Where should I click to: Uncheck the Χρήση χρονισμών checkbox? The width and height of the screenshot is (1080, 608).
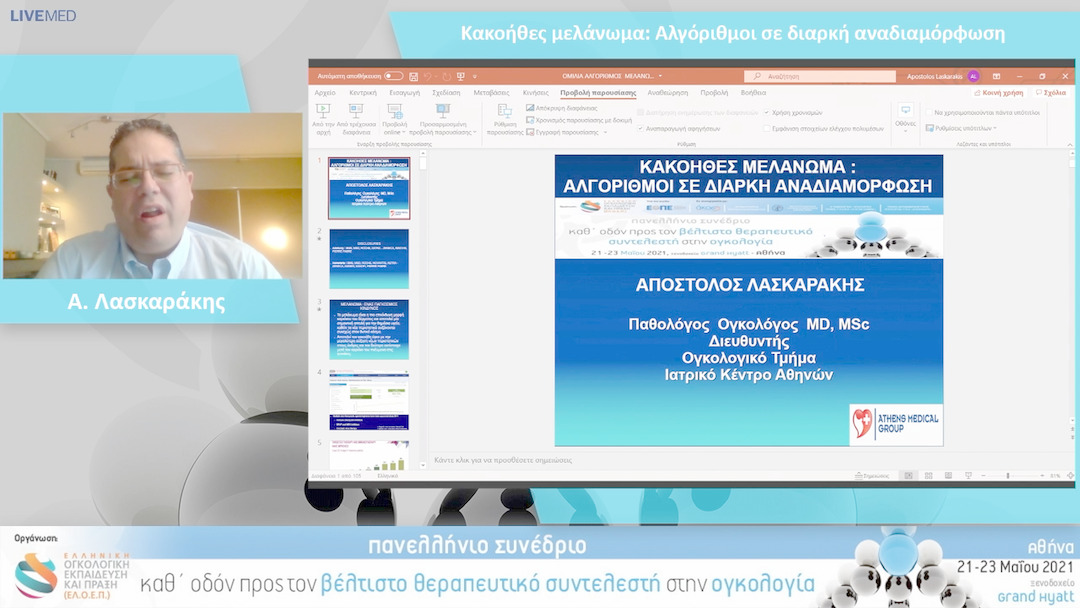[x=768, y=111]
